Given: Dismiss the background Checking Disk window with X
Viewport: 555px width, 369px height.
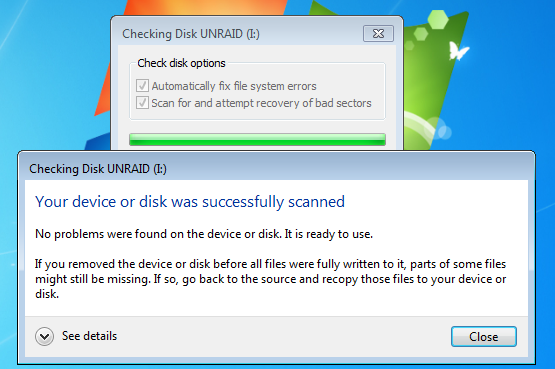Looking at the screenshot, I should pyautogui.click(x=378, y=34).
